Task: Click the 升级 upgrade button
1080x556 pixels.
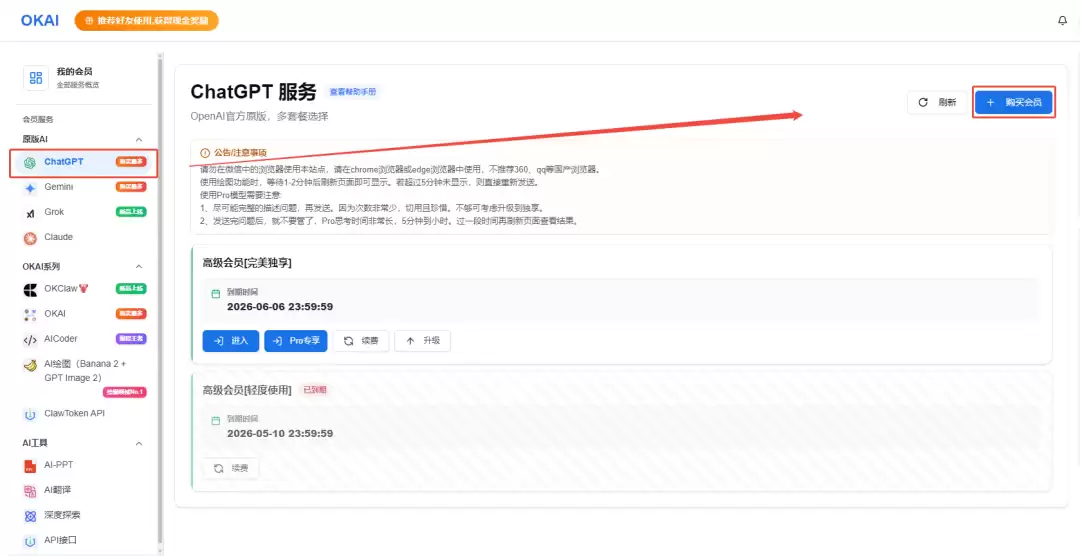Action: click(x=422, y=341)
